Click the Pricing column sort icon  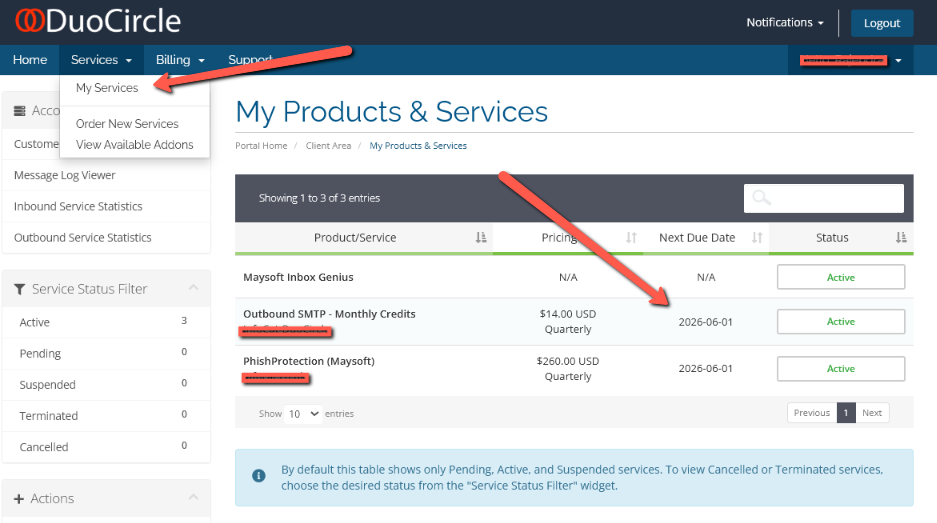[631, 237]
